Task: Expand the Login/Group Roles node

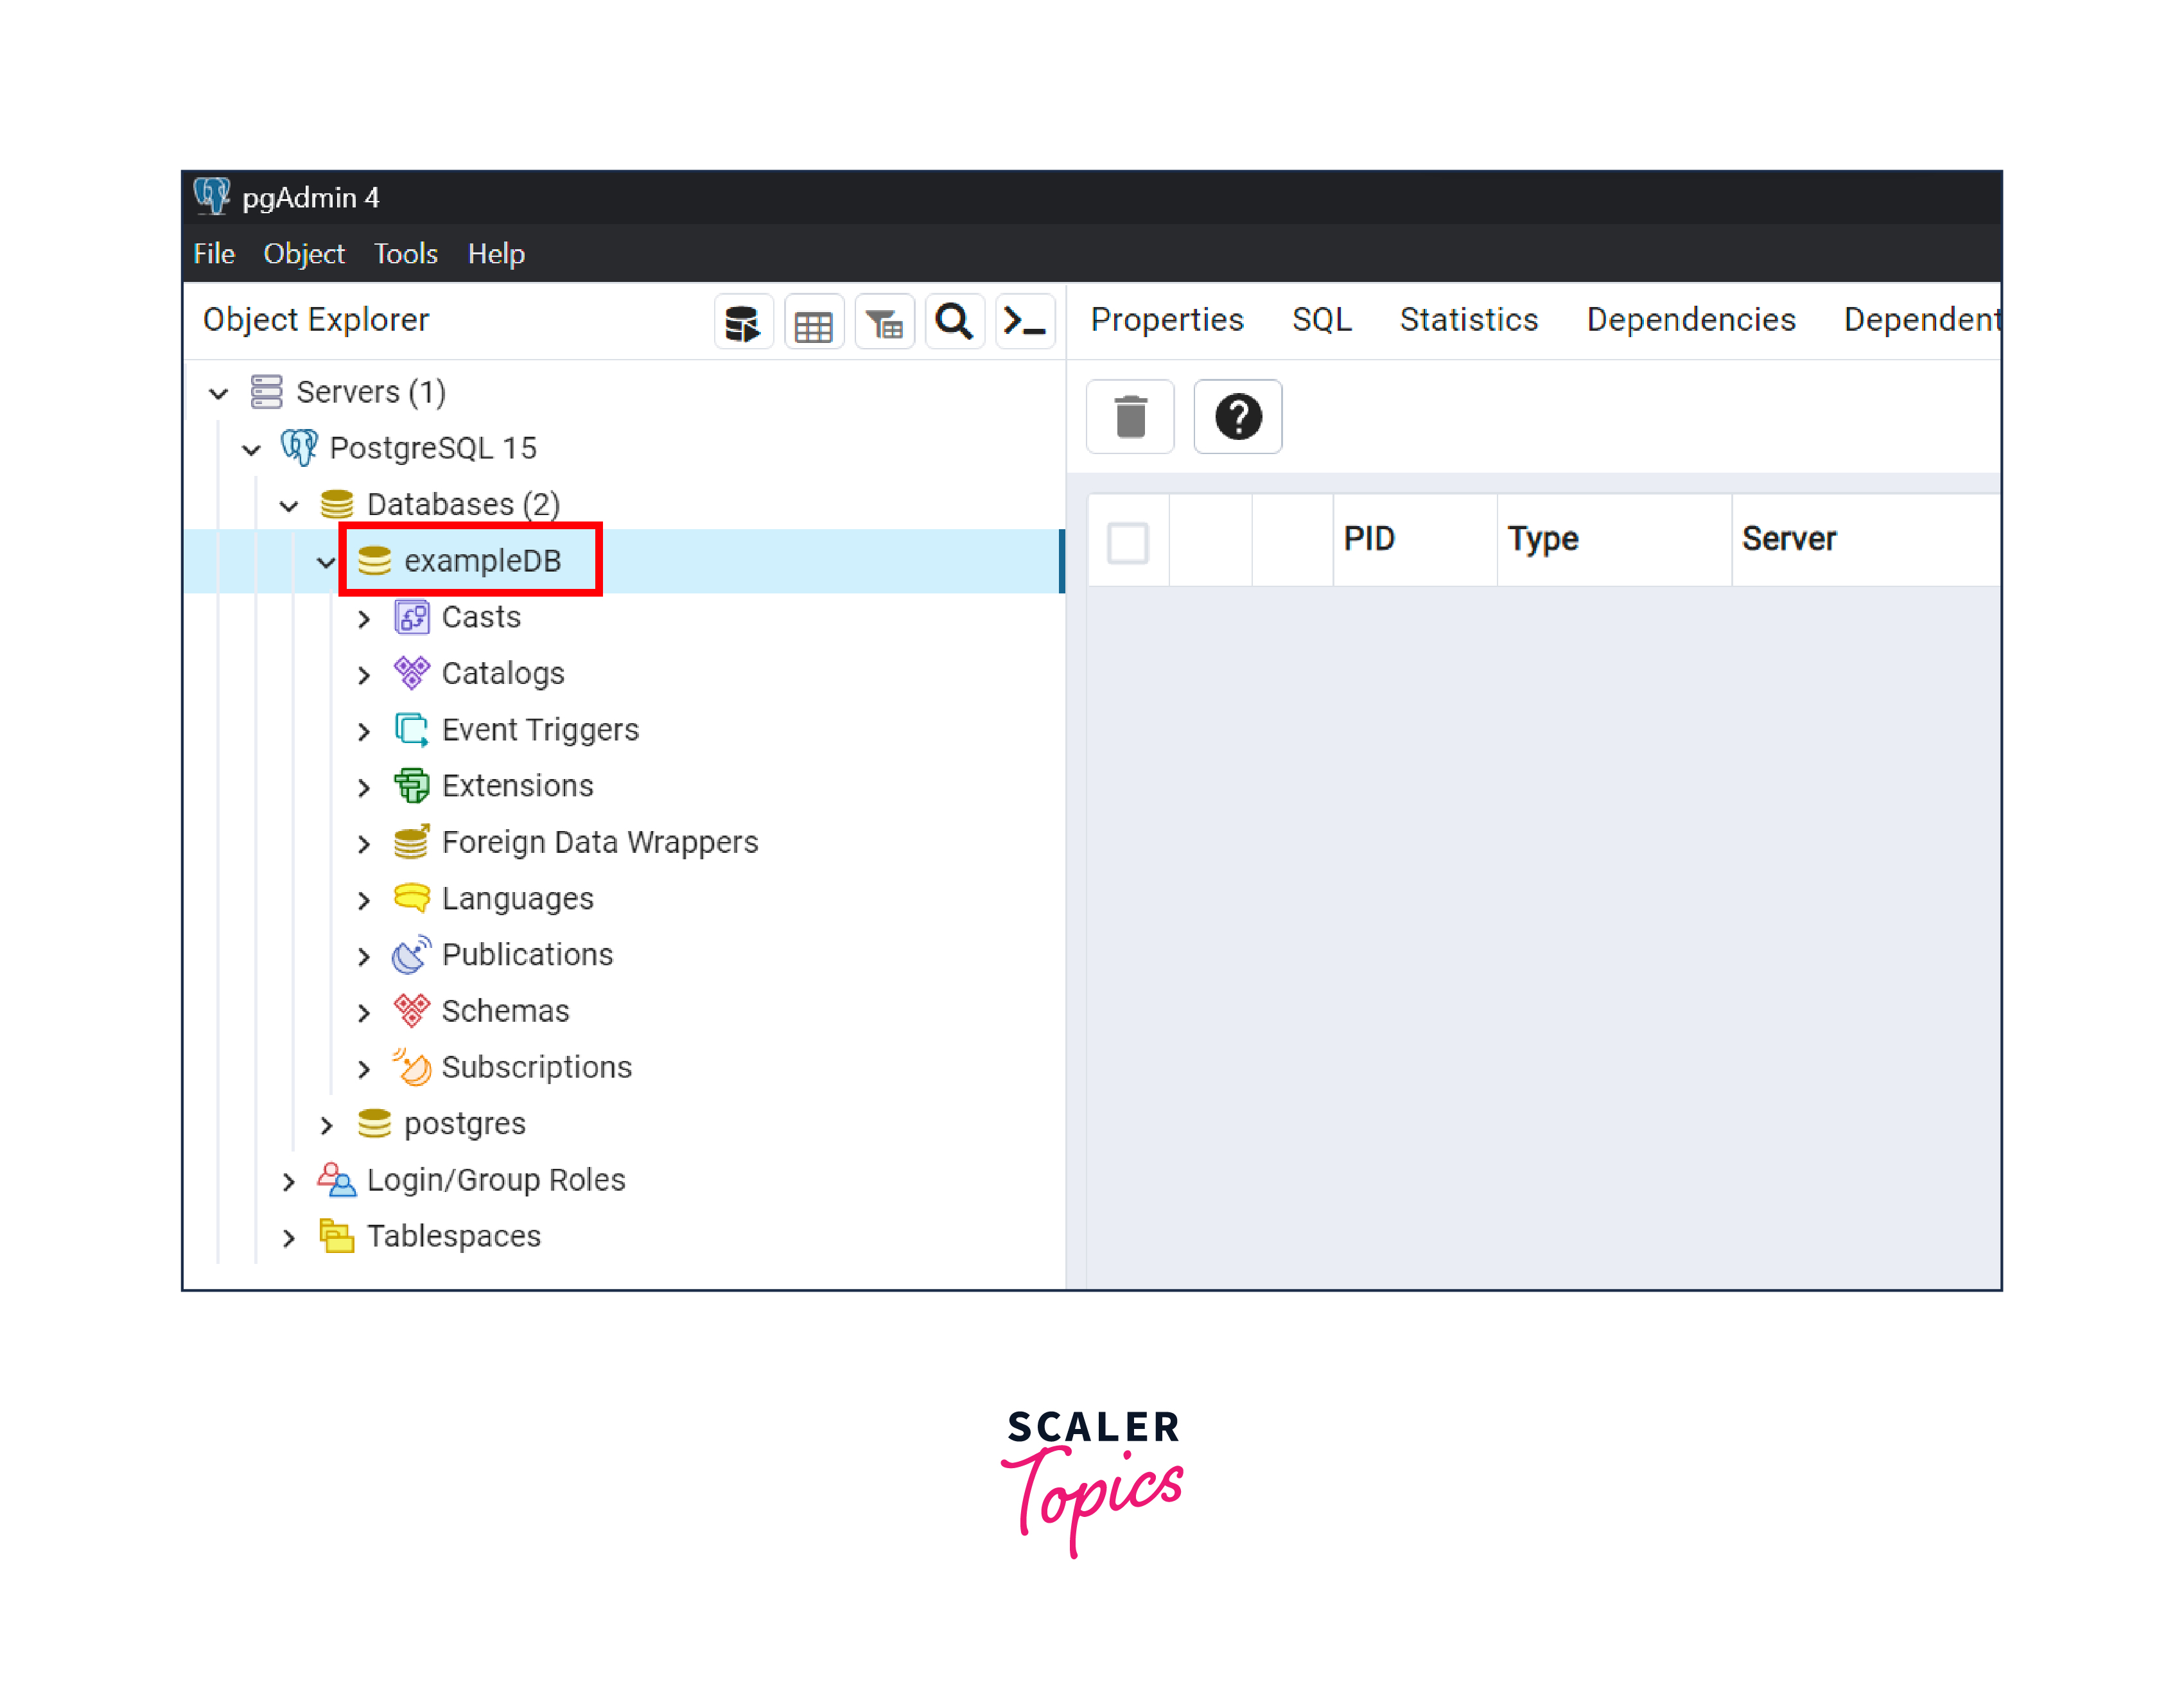Action: pos(289,1181)
